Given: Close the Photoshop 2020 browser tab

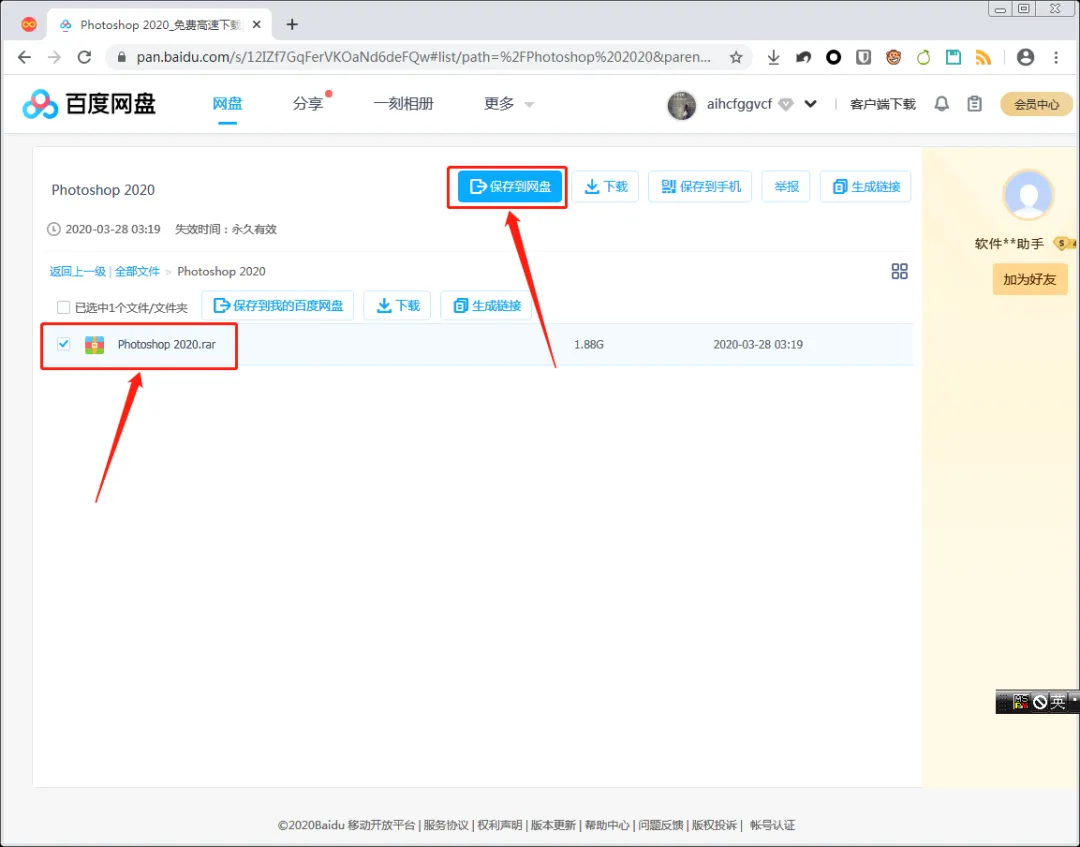Looking at the screenshot, I should point(257,25).
